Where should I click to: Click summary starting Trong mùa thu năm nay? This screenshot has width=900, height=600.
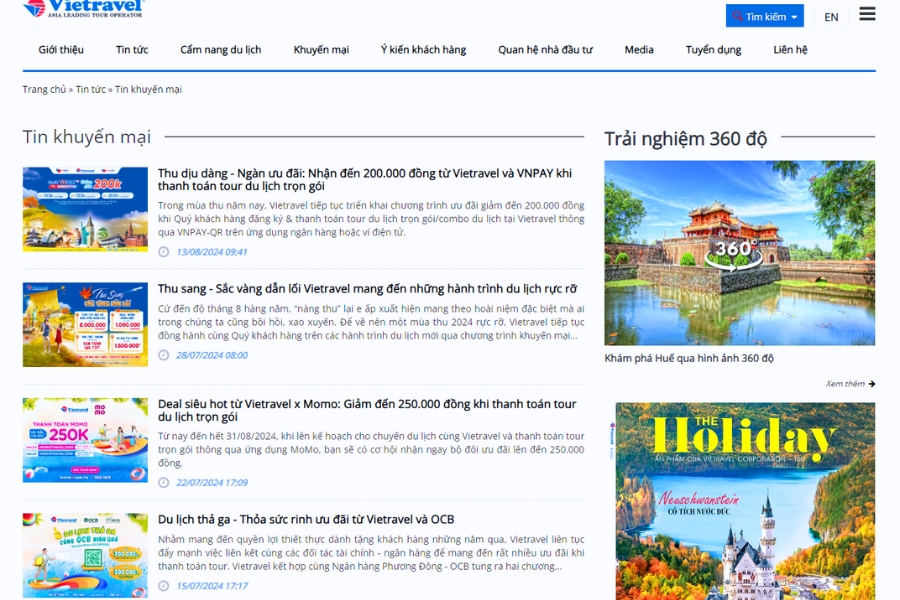coord(371,219)
